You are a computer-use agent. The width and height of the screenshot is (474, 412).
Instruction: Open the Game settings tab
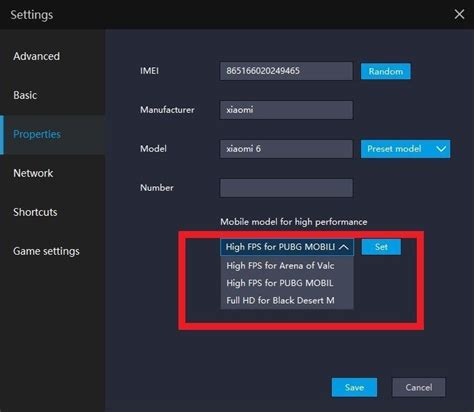pos(46,251)
